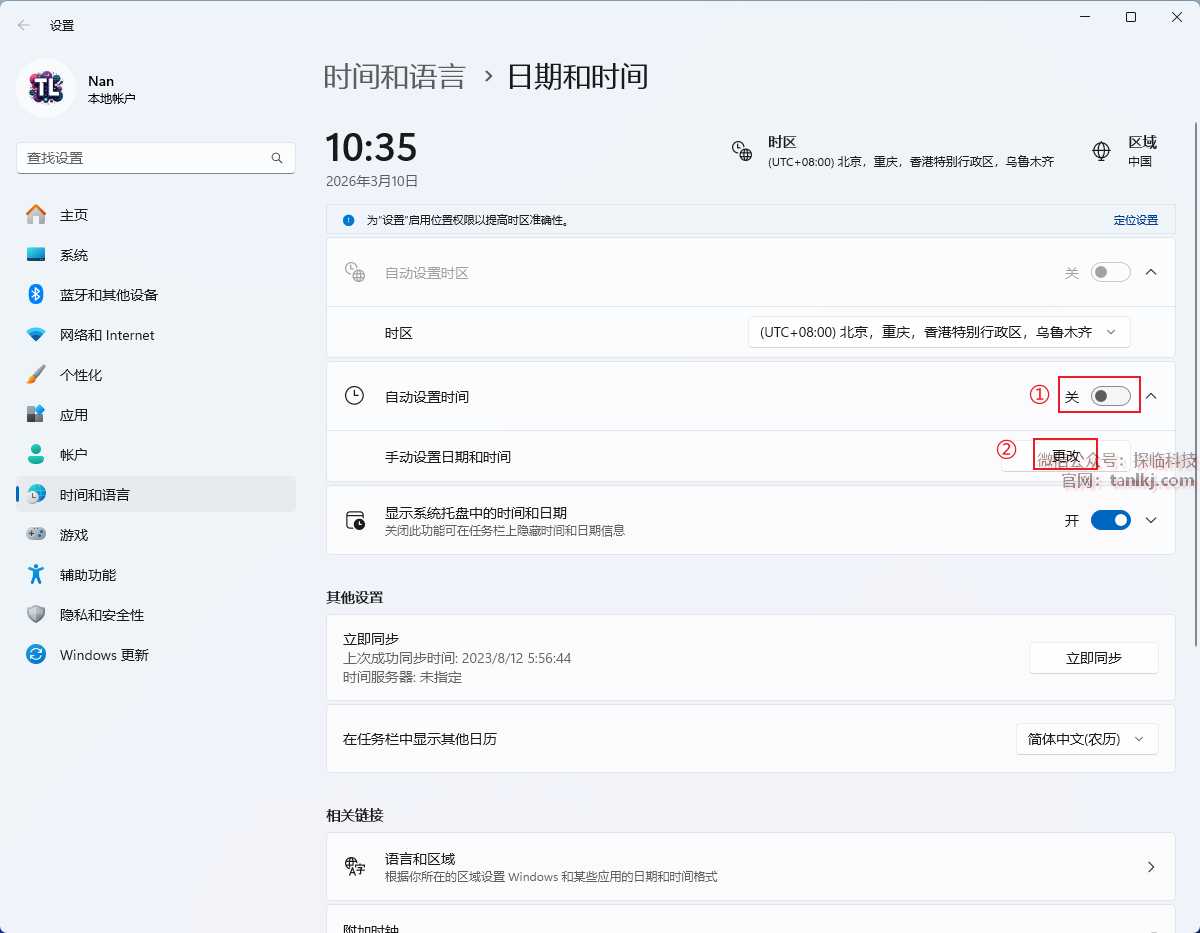Screen dimensions: 1200x933
Task: Go to 应用 in the sidebar
Action: click(x=74, y=415)
